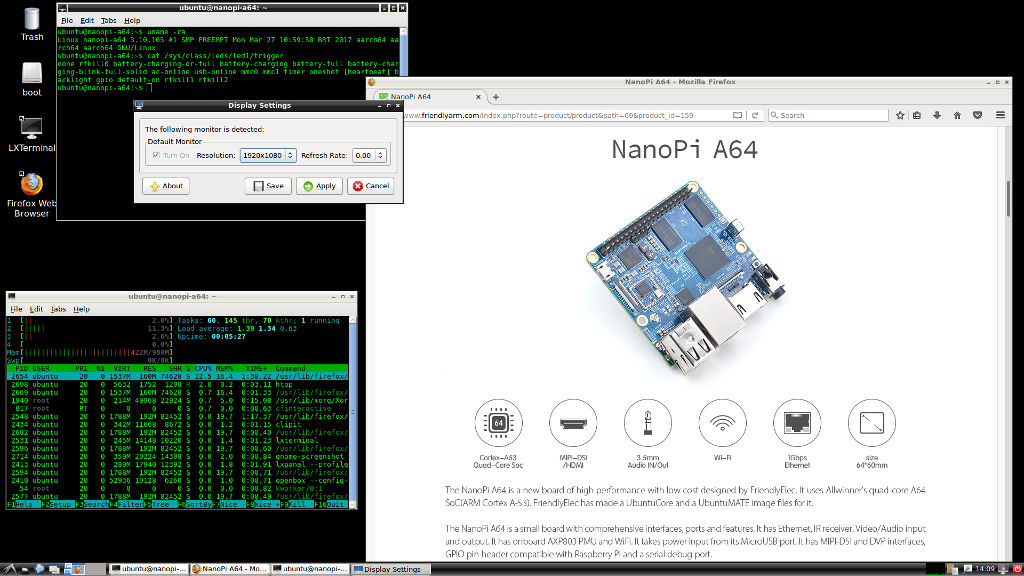The height and width of the screenshot is (576, 1024).
Task: Open the Firefox downloads arrow icon
Action: pyautogui.click(x=936, y=115)
